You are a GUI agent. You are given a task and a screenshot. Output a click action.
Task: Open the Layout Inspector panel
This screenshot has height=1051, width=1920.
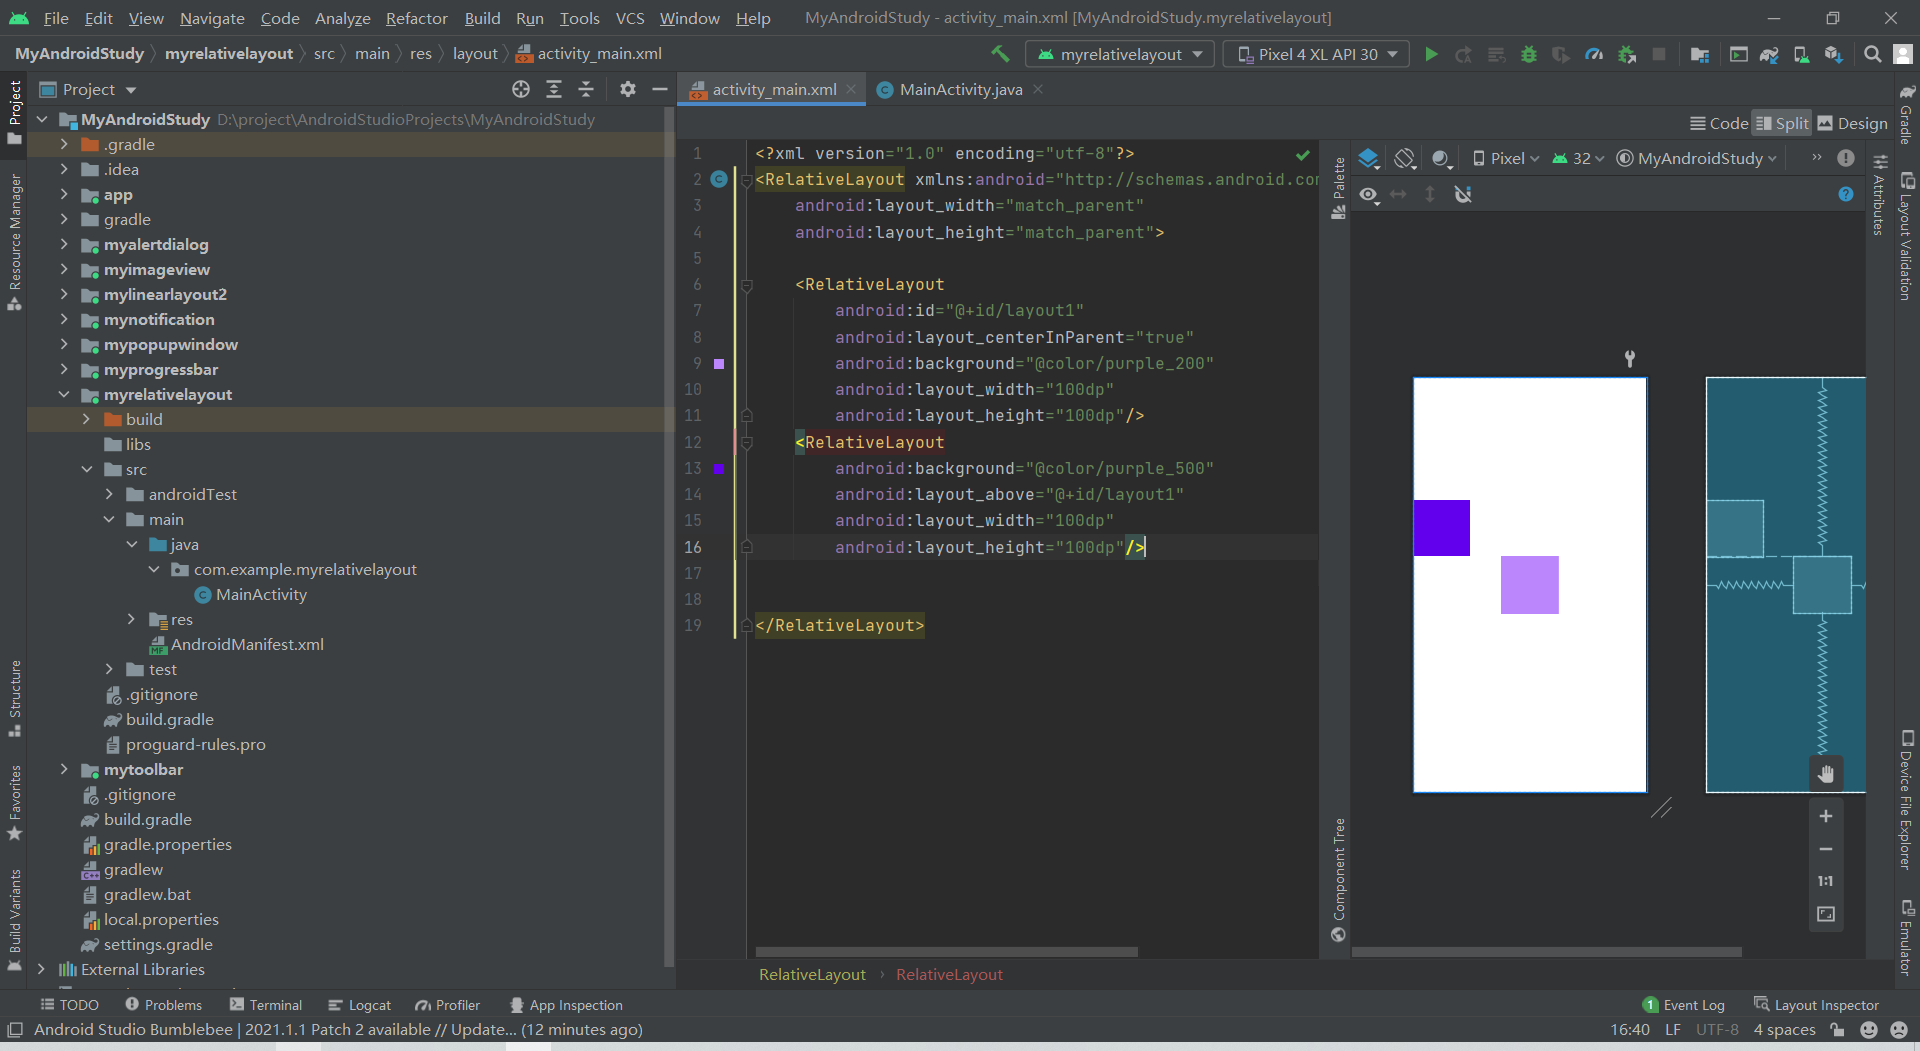[x=1816, y=1005]
